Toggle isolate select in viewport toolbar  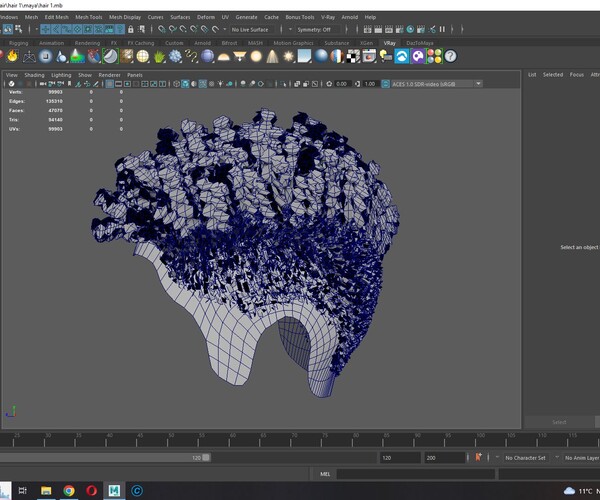(283, 84)
